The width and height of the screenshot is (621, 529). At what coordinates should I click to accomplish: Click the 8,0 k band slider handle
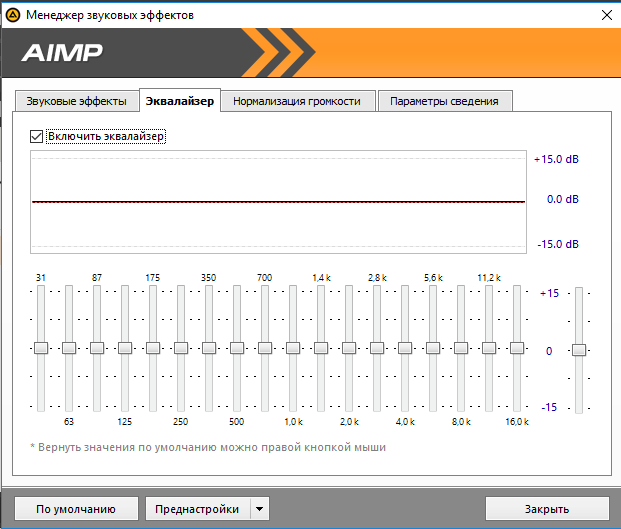coord(461,348)
